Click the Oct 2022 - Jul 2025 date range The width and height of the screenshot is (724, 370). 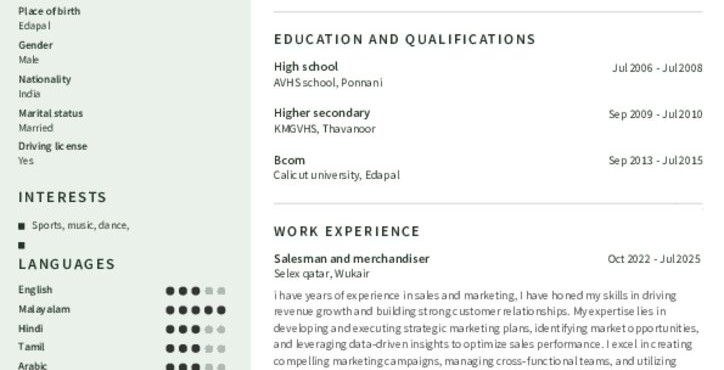click(654, 259)
